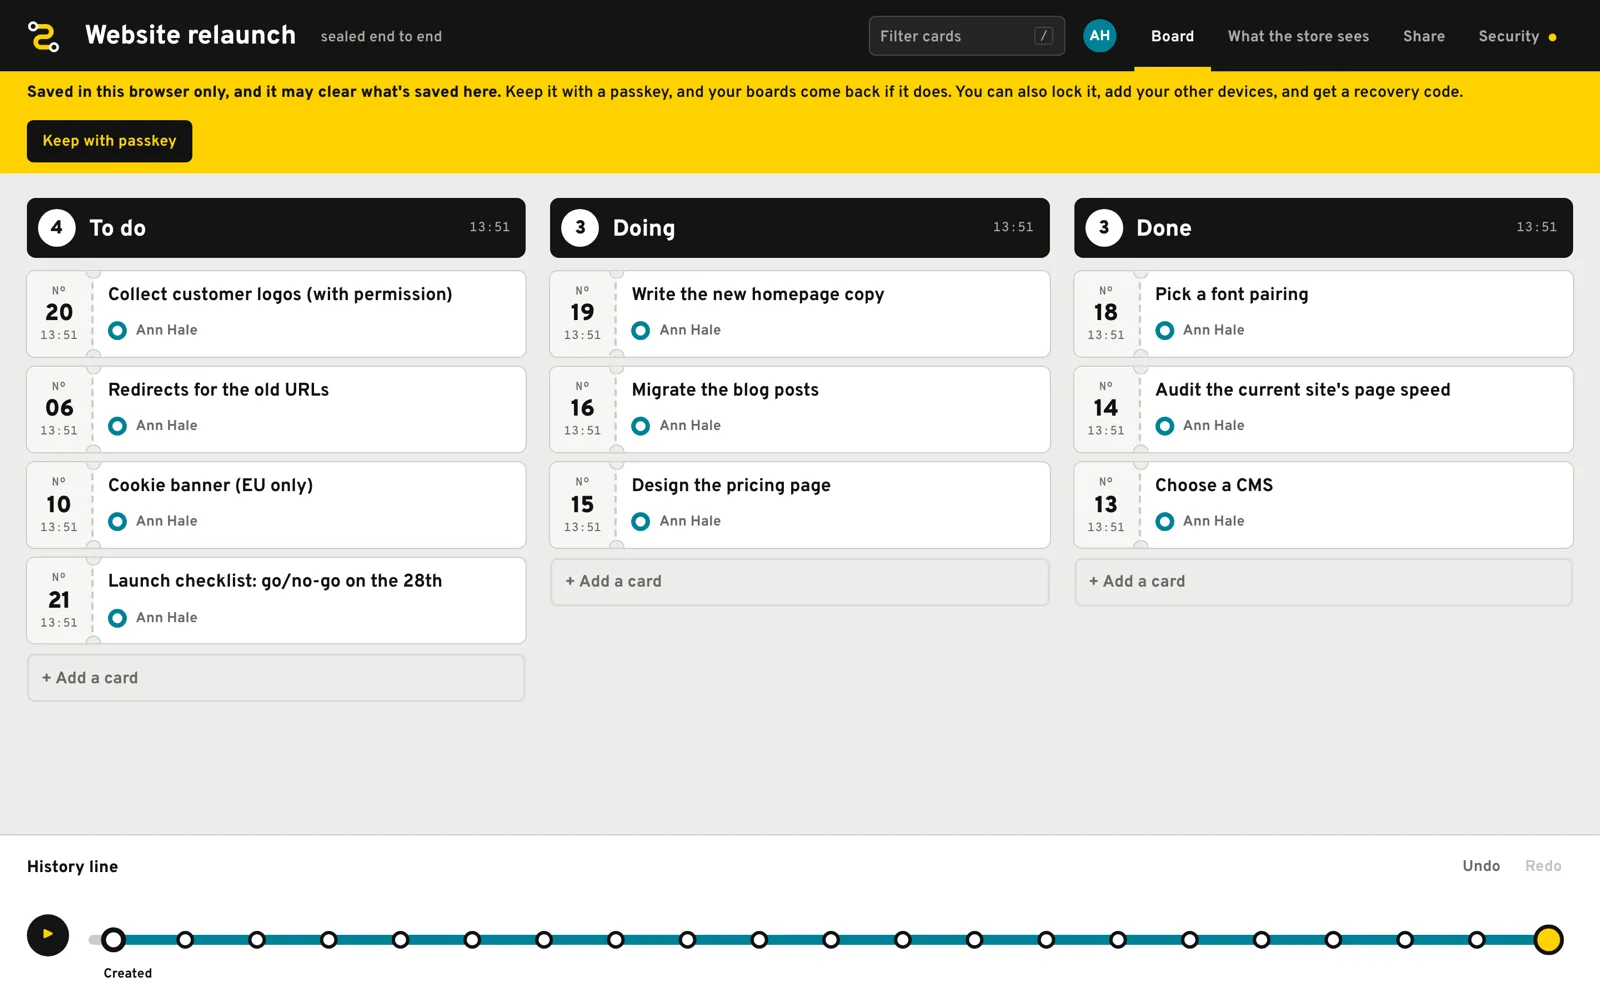This screenshot has width=1600, height=1000.
Task: Click the Nº 15 number tag
Action: [582, 505]
